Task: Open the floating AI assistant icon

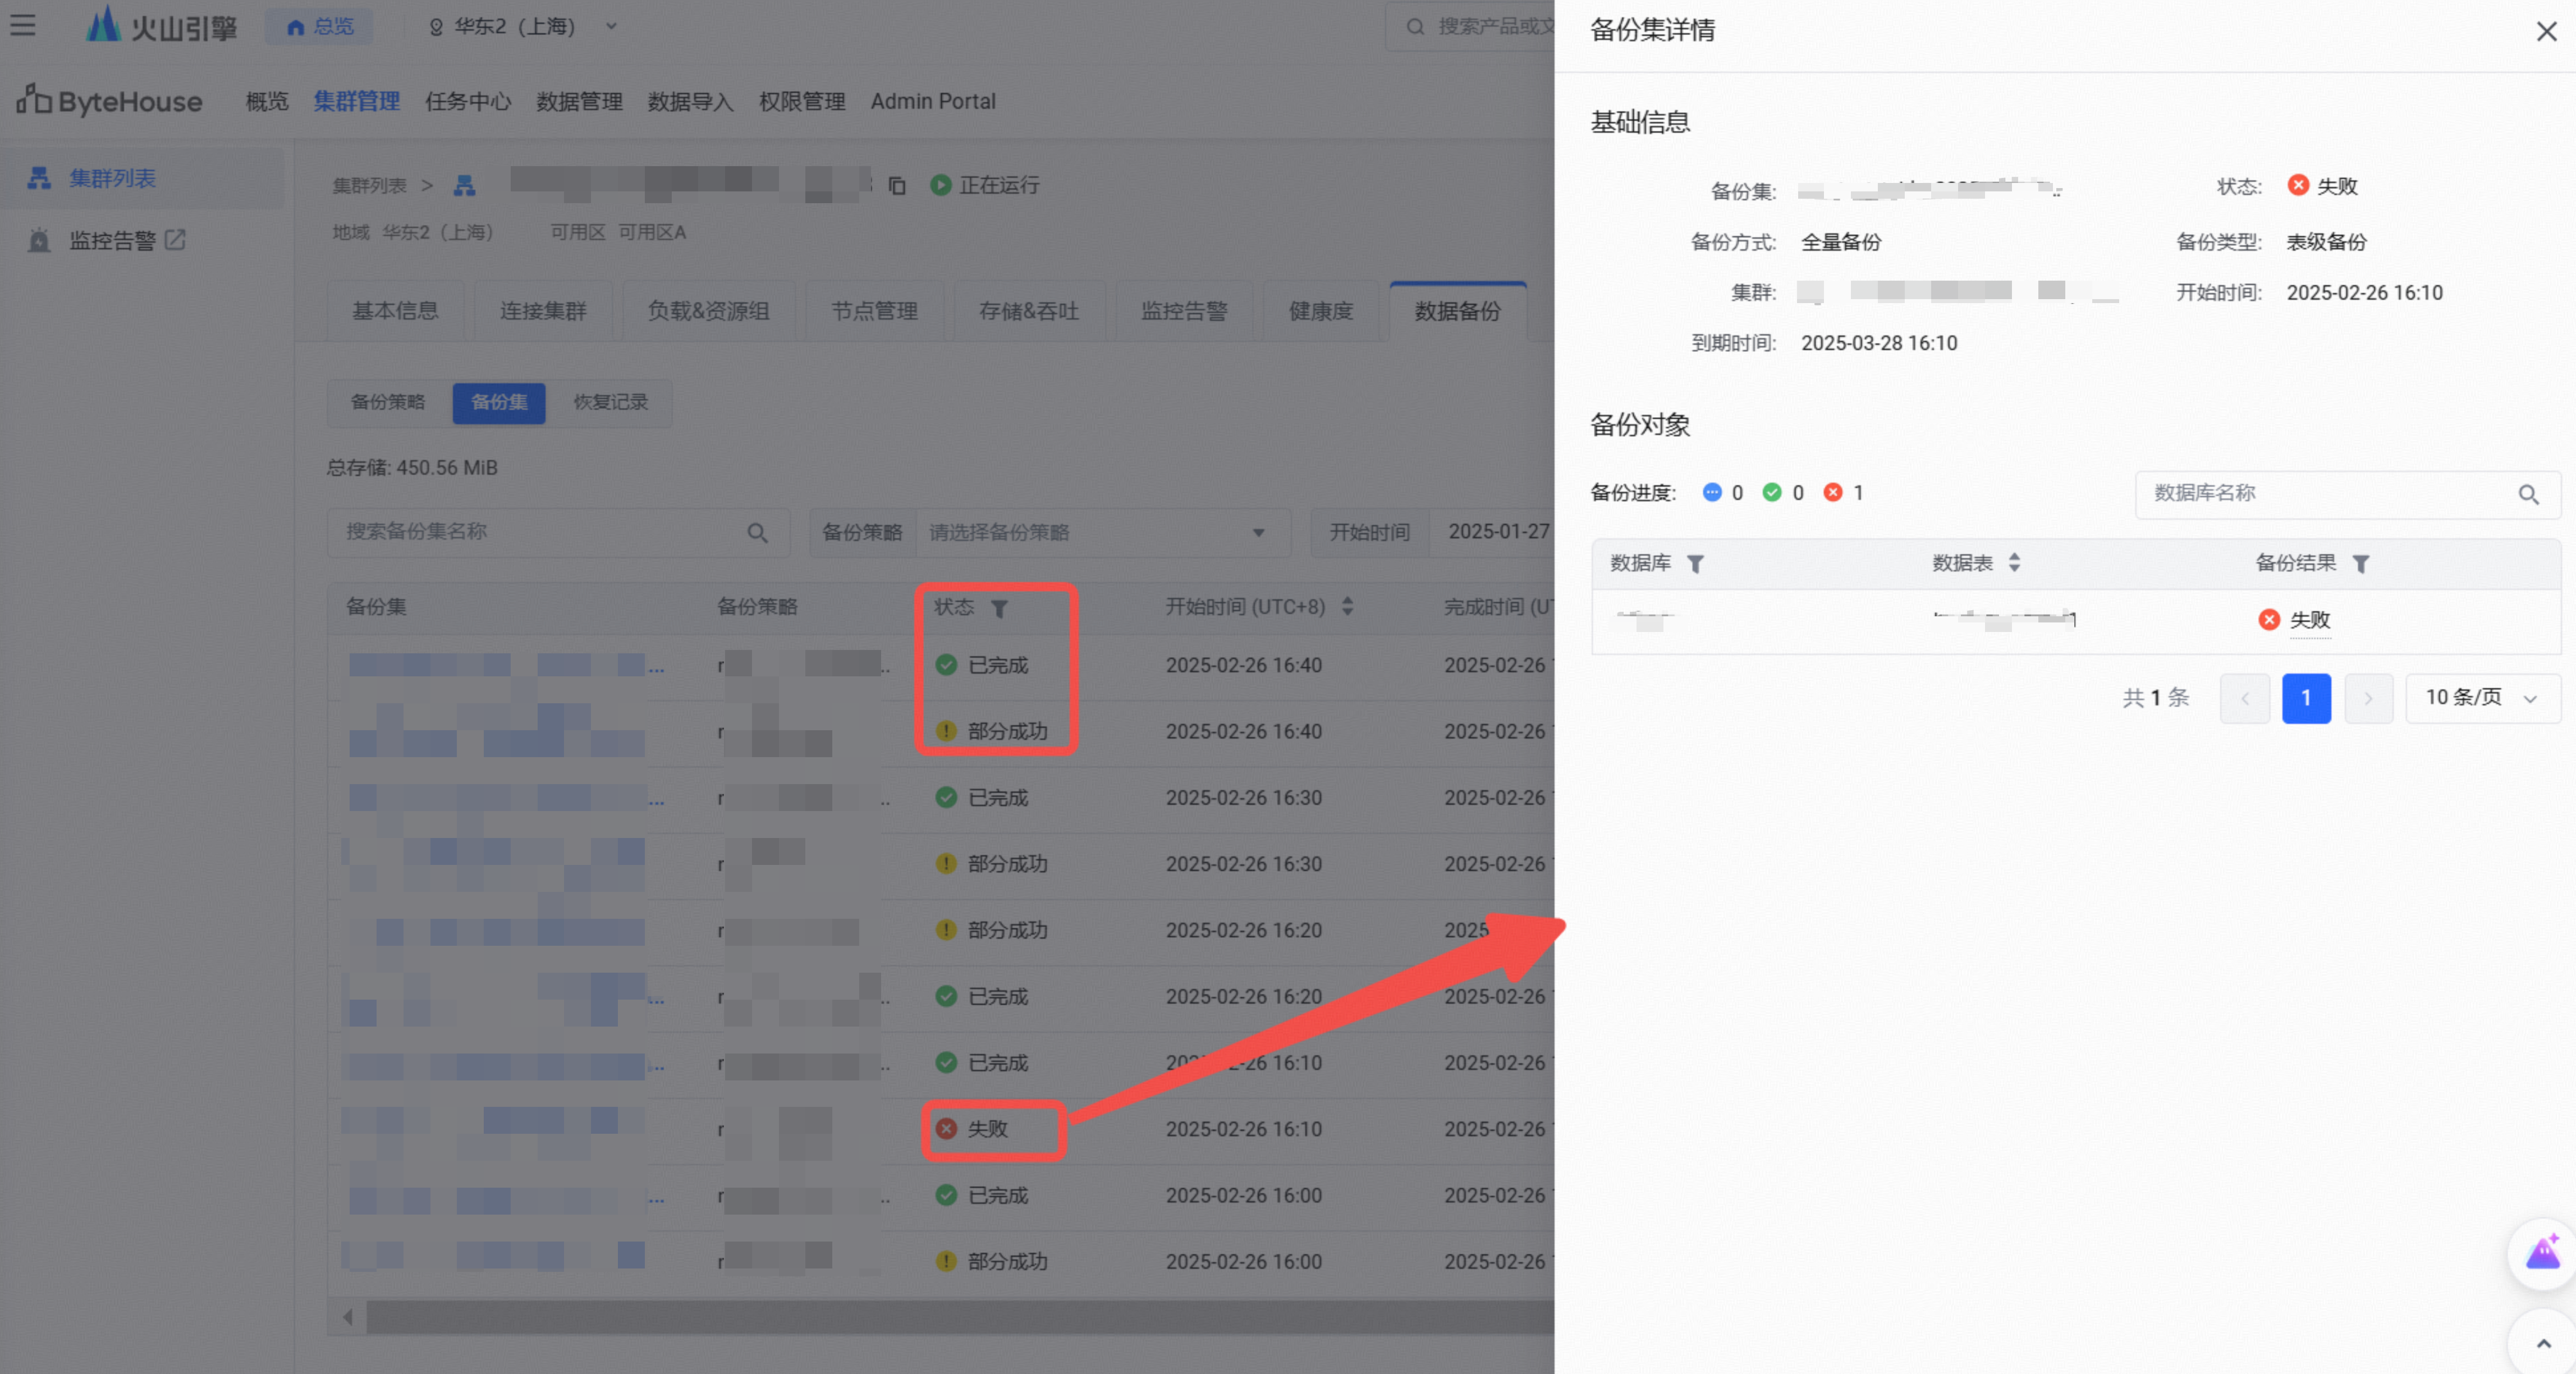Action: pos(2542,1253)
